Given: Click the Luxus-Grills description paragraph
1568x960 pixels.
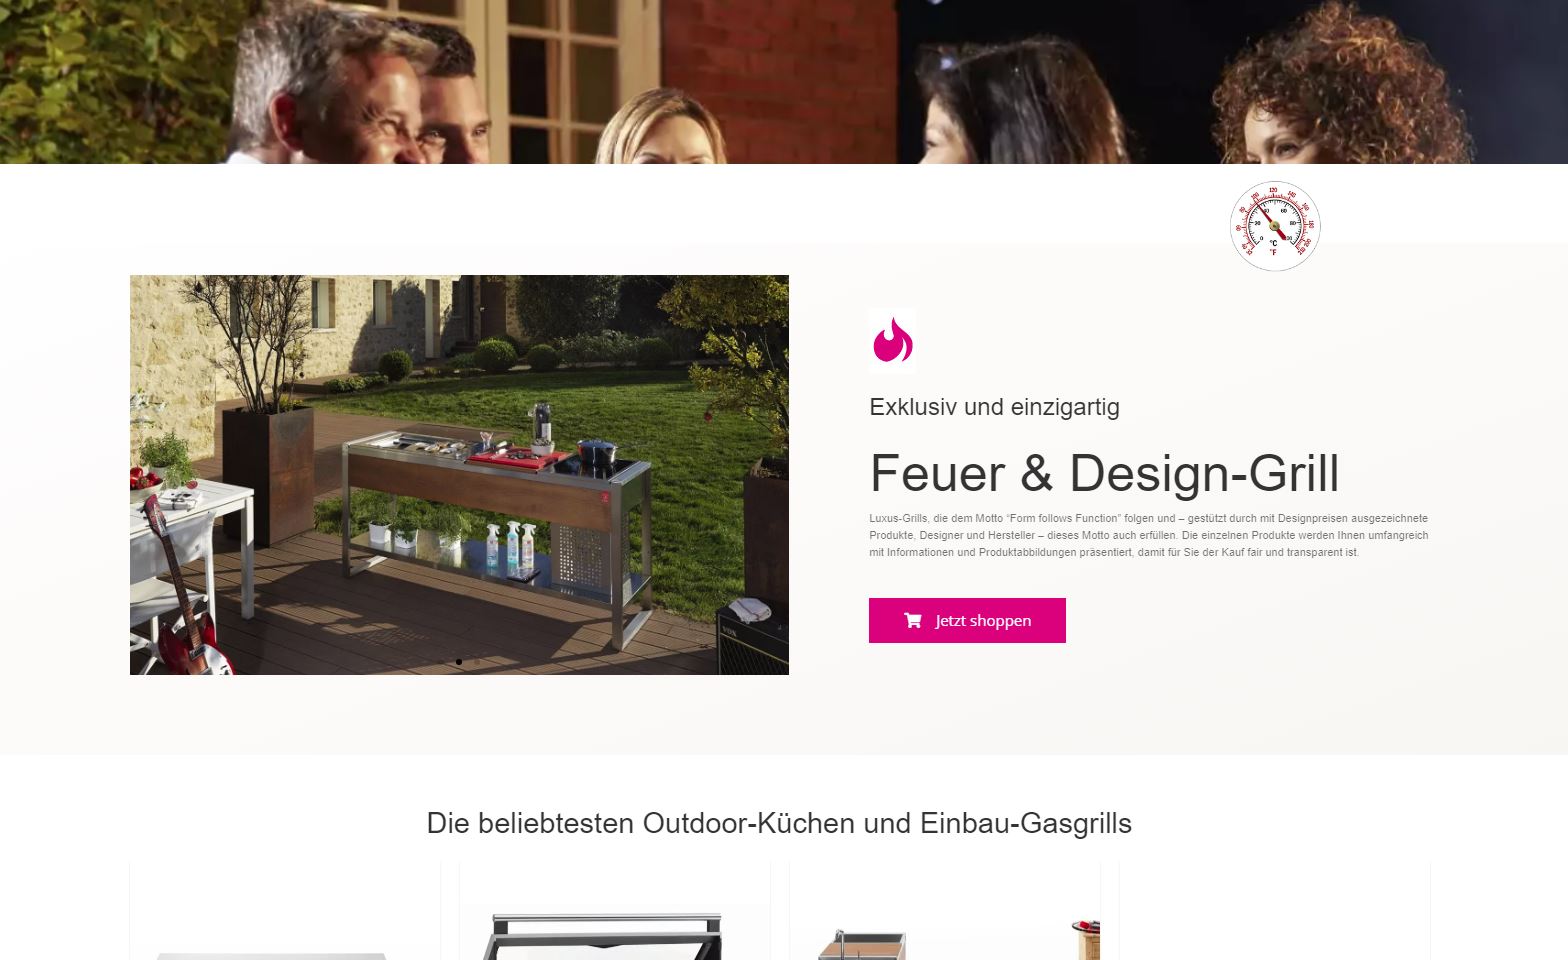Looking at the screenshot, I should pos(1149,535).
